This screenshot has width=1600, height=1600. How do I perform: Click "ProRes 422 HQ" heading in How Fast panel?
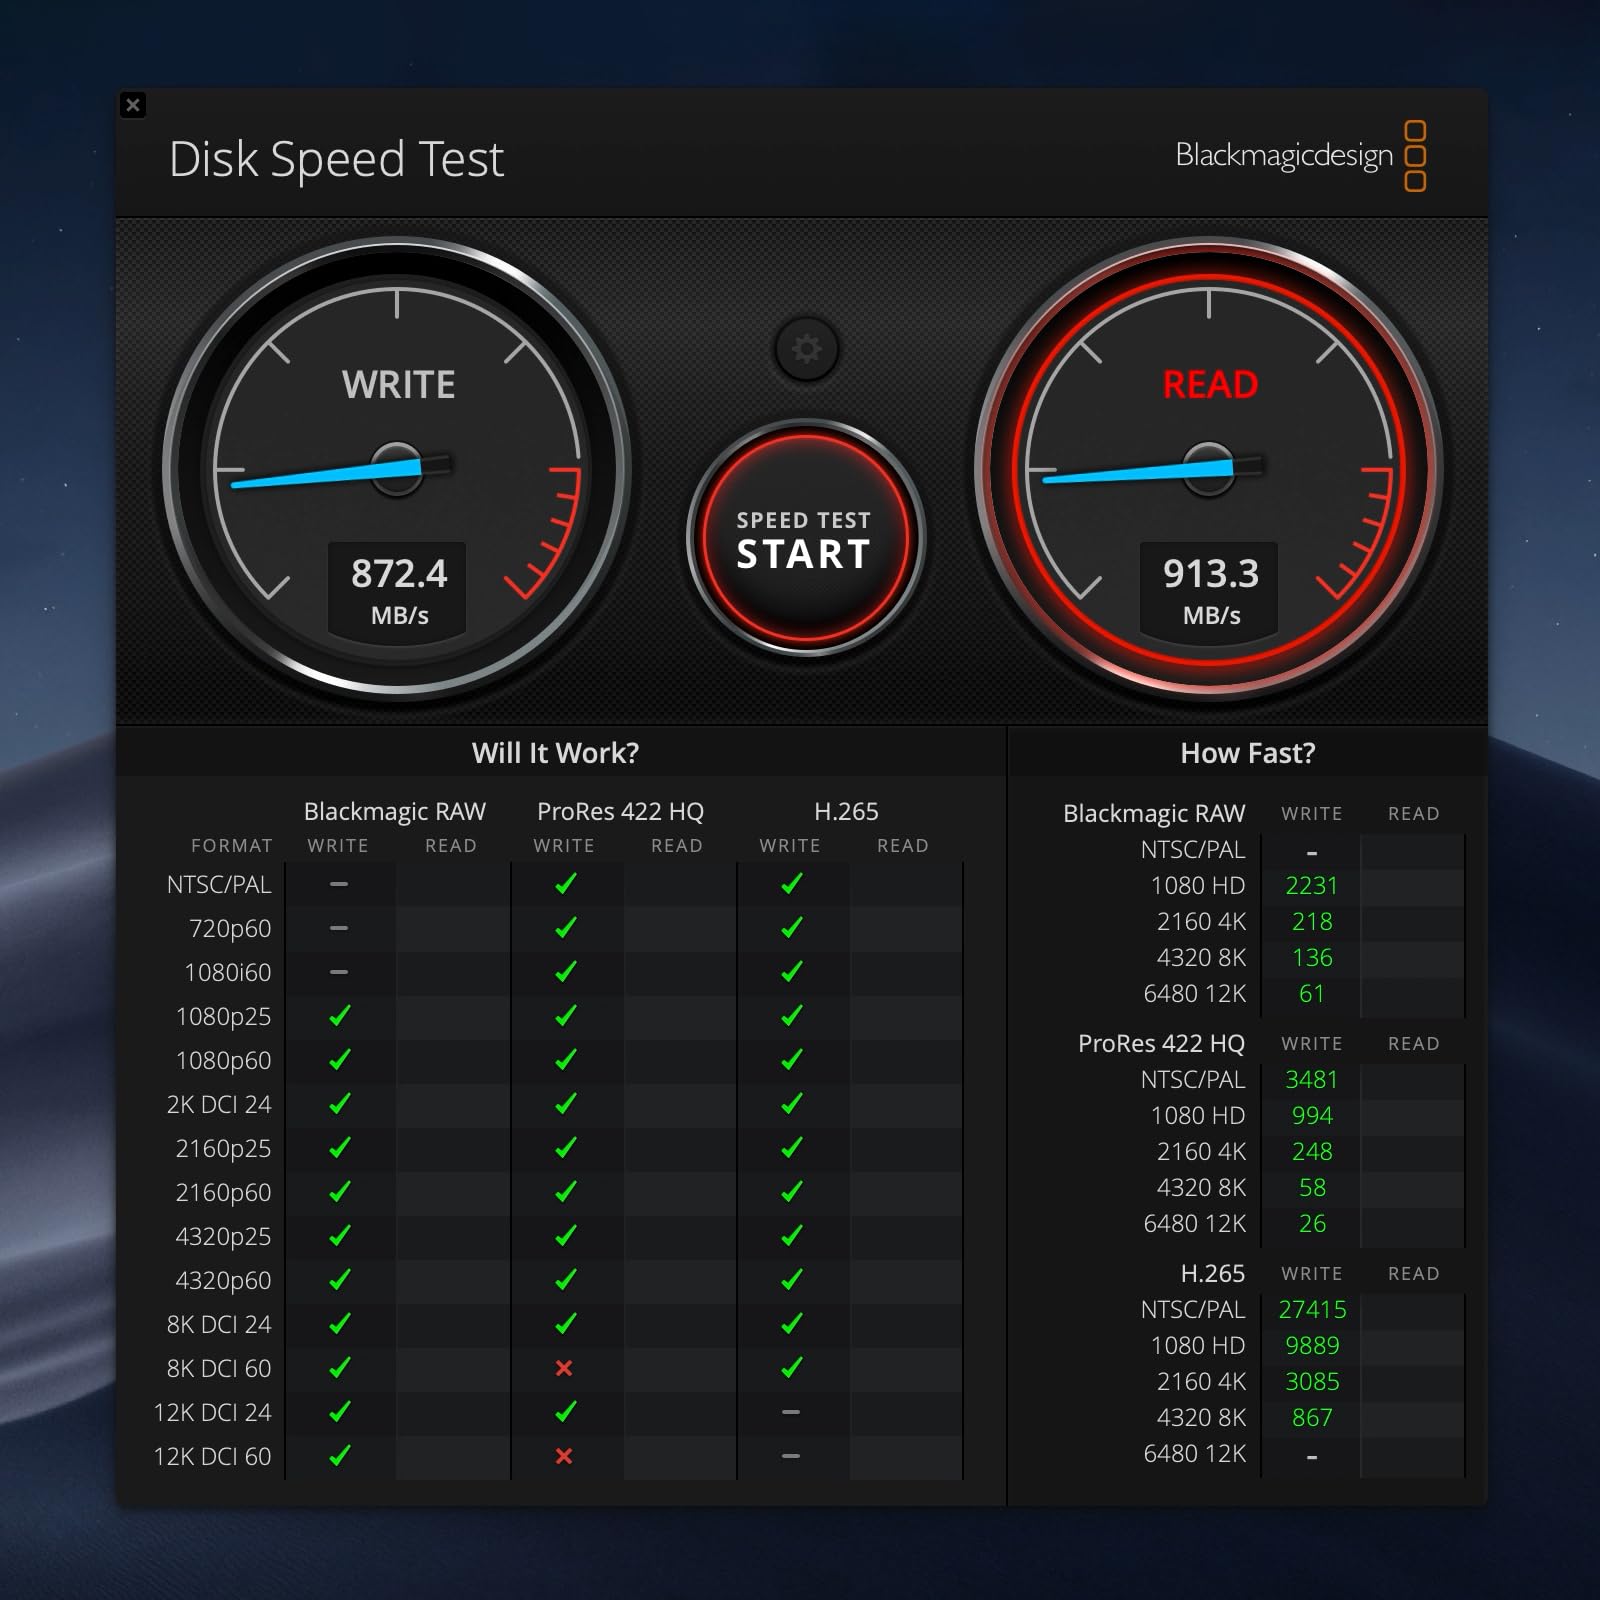coord(1161,1044)
